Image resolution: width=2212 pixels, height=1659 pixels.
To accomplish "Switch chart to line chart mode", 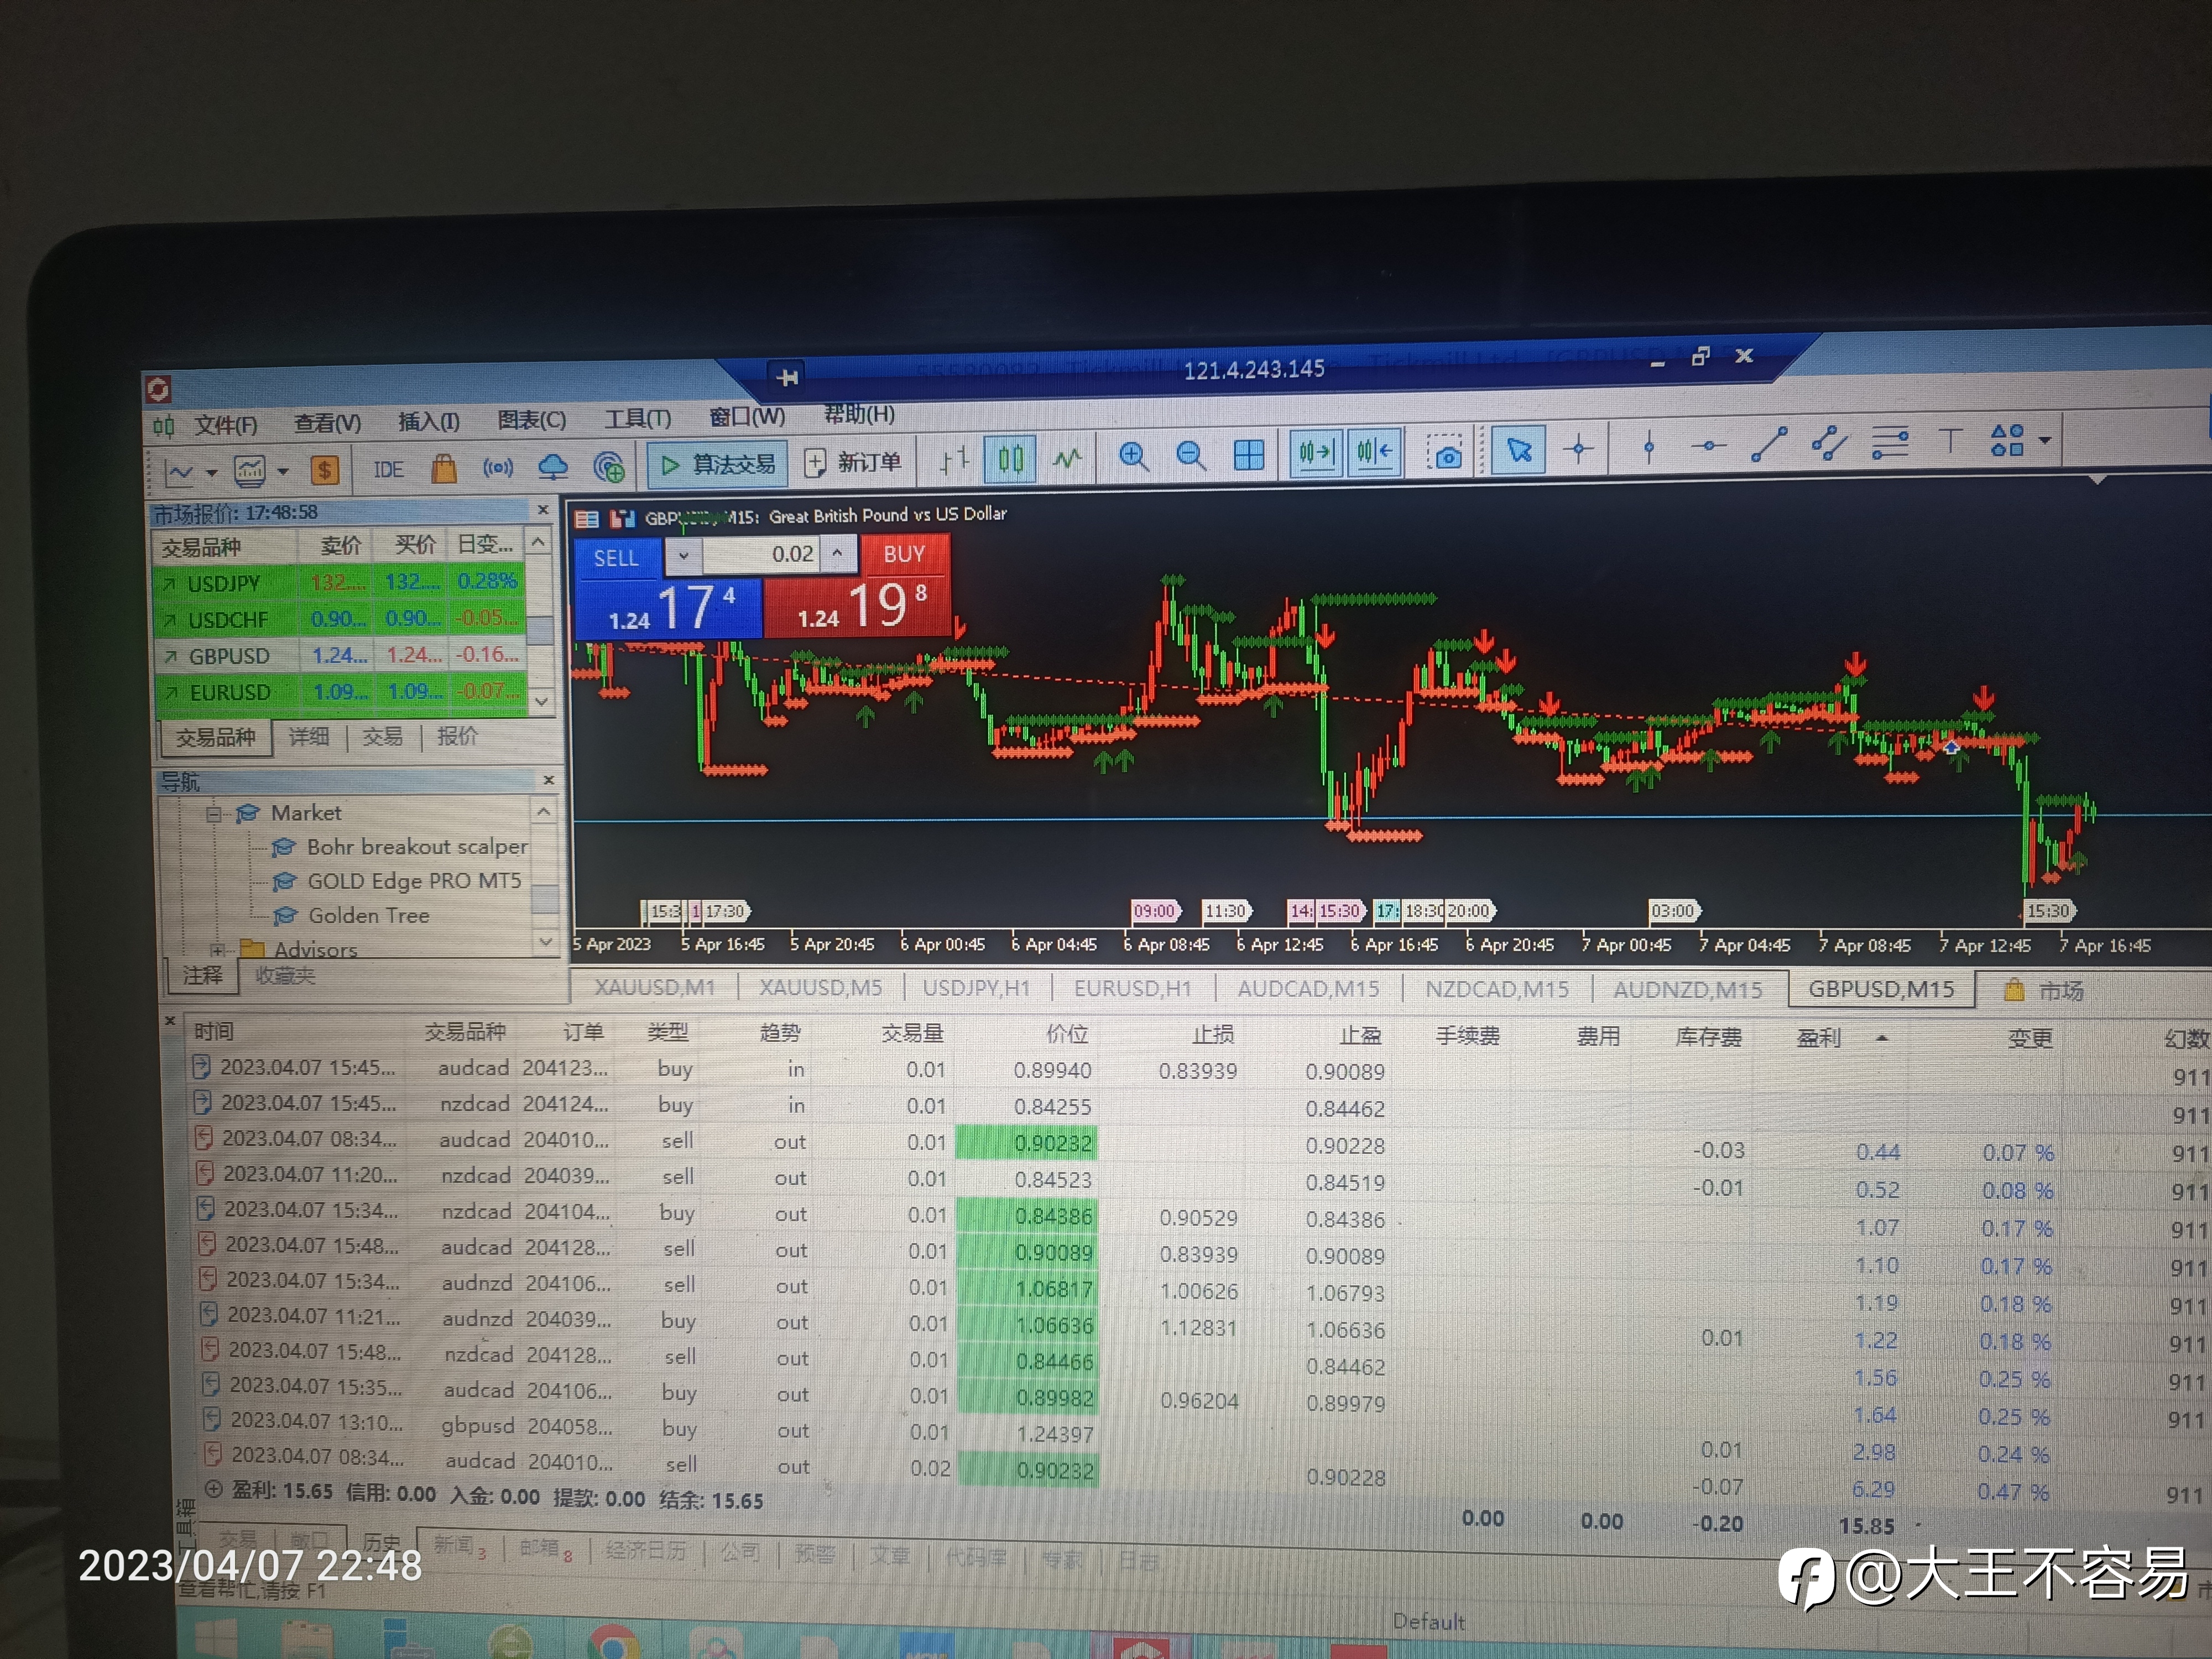I will click(x=1067, y=459).
